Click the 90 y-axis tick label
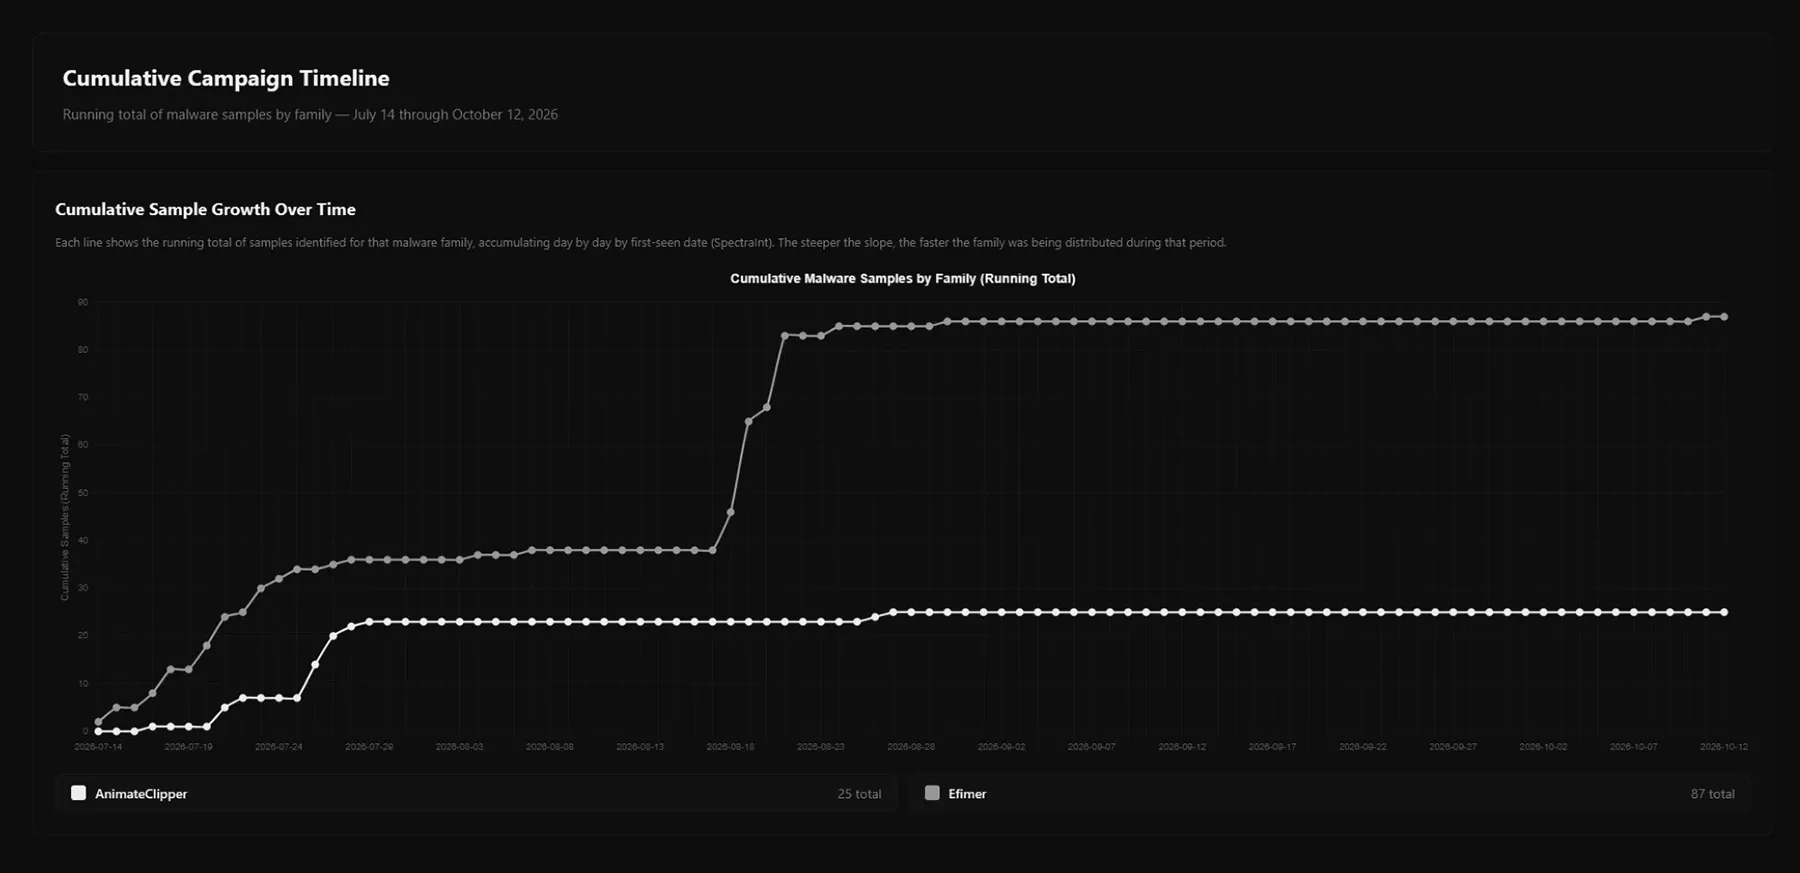 (x=83, y=302)
